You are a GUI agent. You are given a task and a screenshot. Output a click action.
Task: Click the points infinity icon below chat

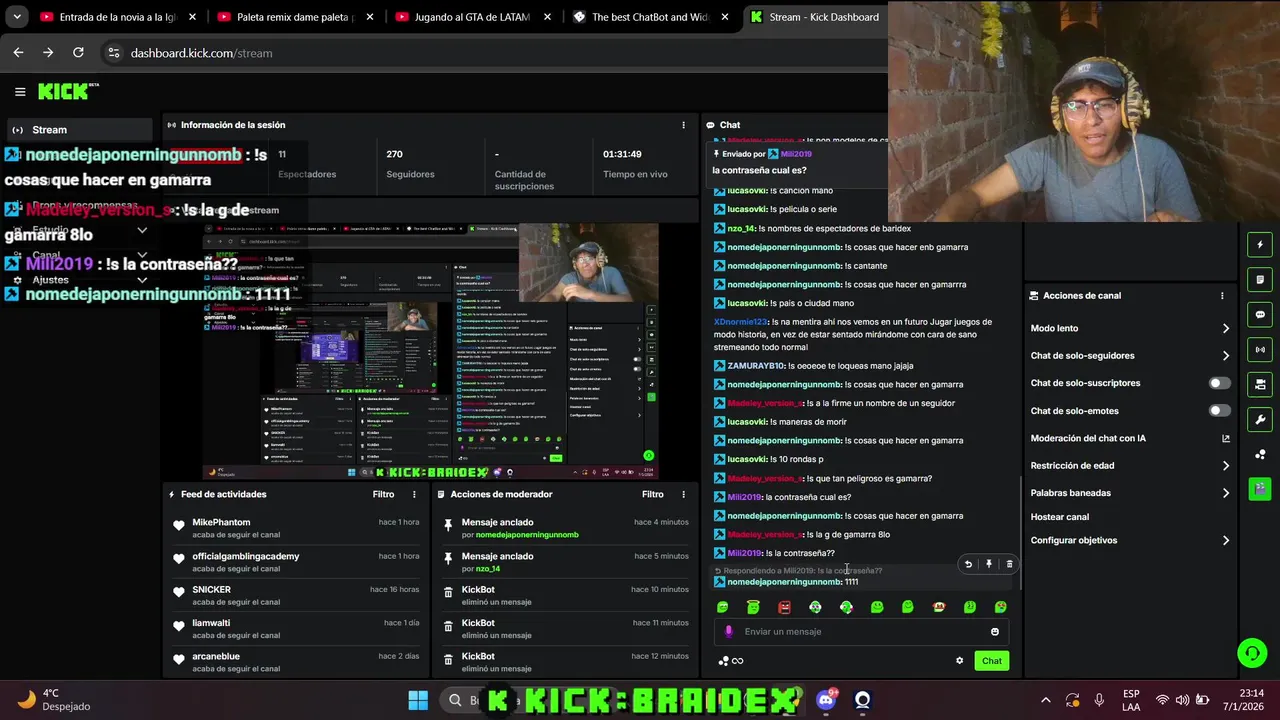pos(731,660)
